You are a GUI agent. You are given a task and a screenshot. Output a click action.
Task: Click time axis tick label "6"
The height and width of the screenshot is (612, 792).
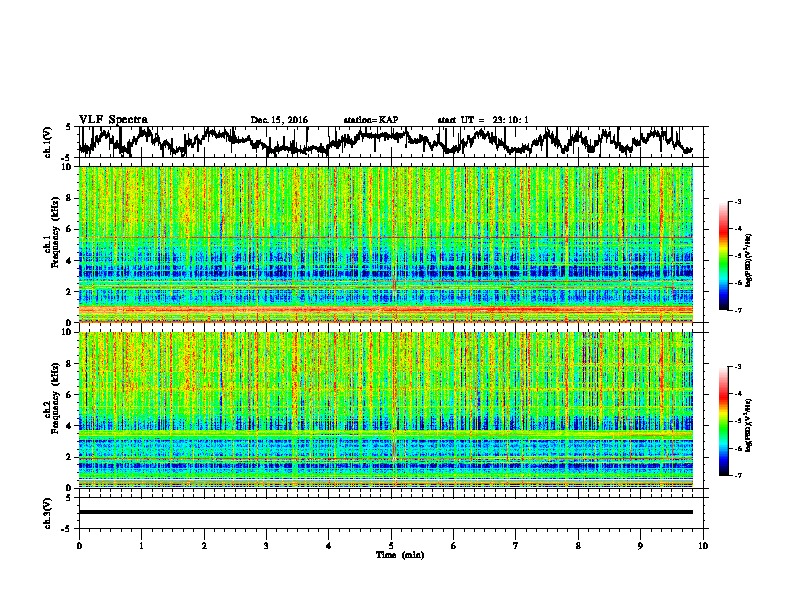tap(453, 546)
